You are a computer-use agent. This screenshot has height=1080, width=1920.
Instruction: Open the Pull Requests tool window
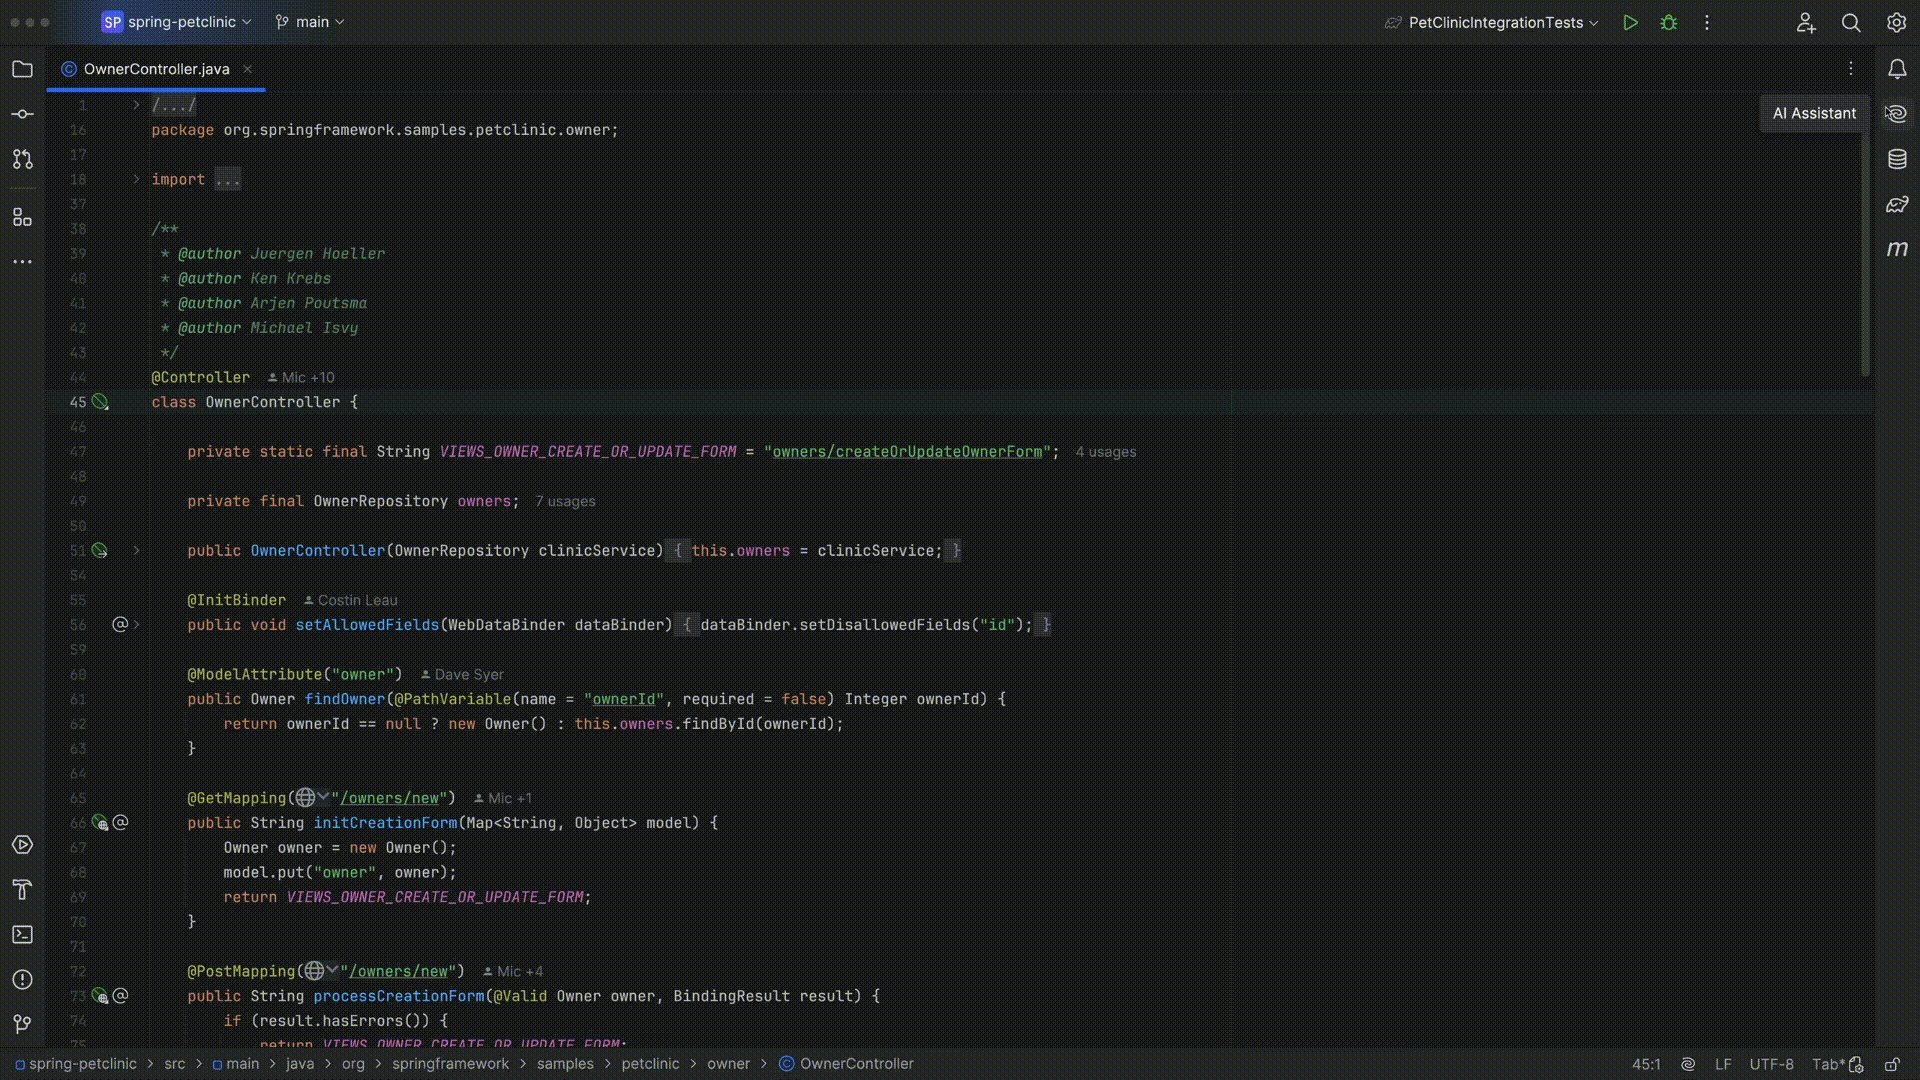point(22,159)
